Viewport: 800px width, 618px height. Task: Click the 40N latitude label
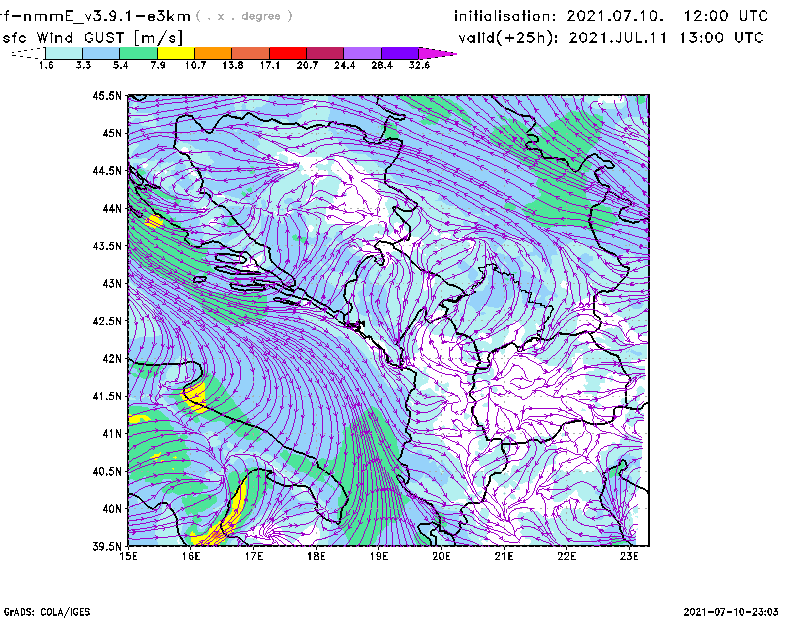[112, 509]
